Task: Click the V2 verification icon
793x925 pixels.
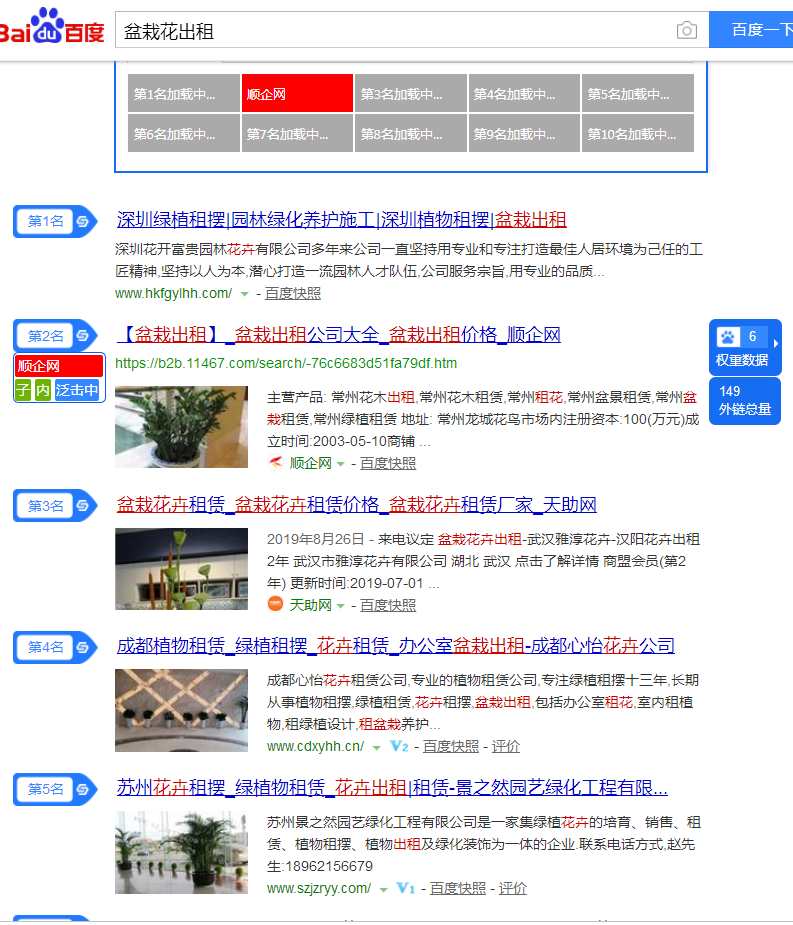Action: pos(399,746)
